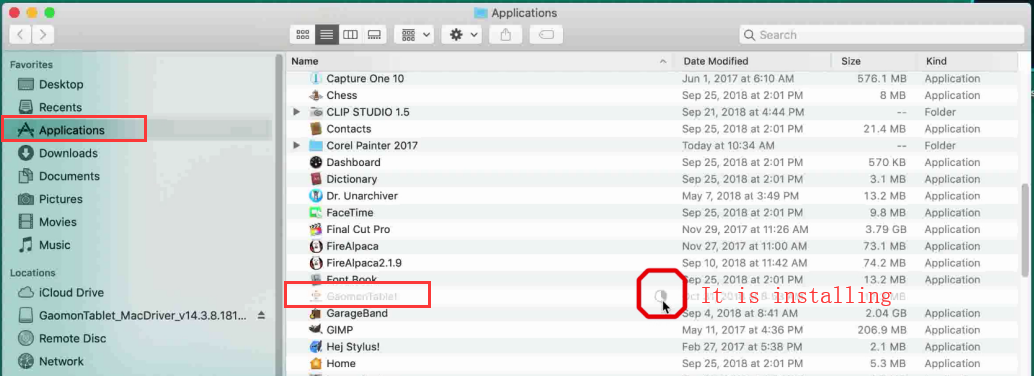Click the Edit Tags toolbar button
This screenshot has height=376, width=1034.
[x=546, y=34]
